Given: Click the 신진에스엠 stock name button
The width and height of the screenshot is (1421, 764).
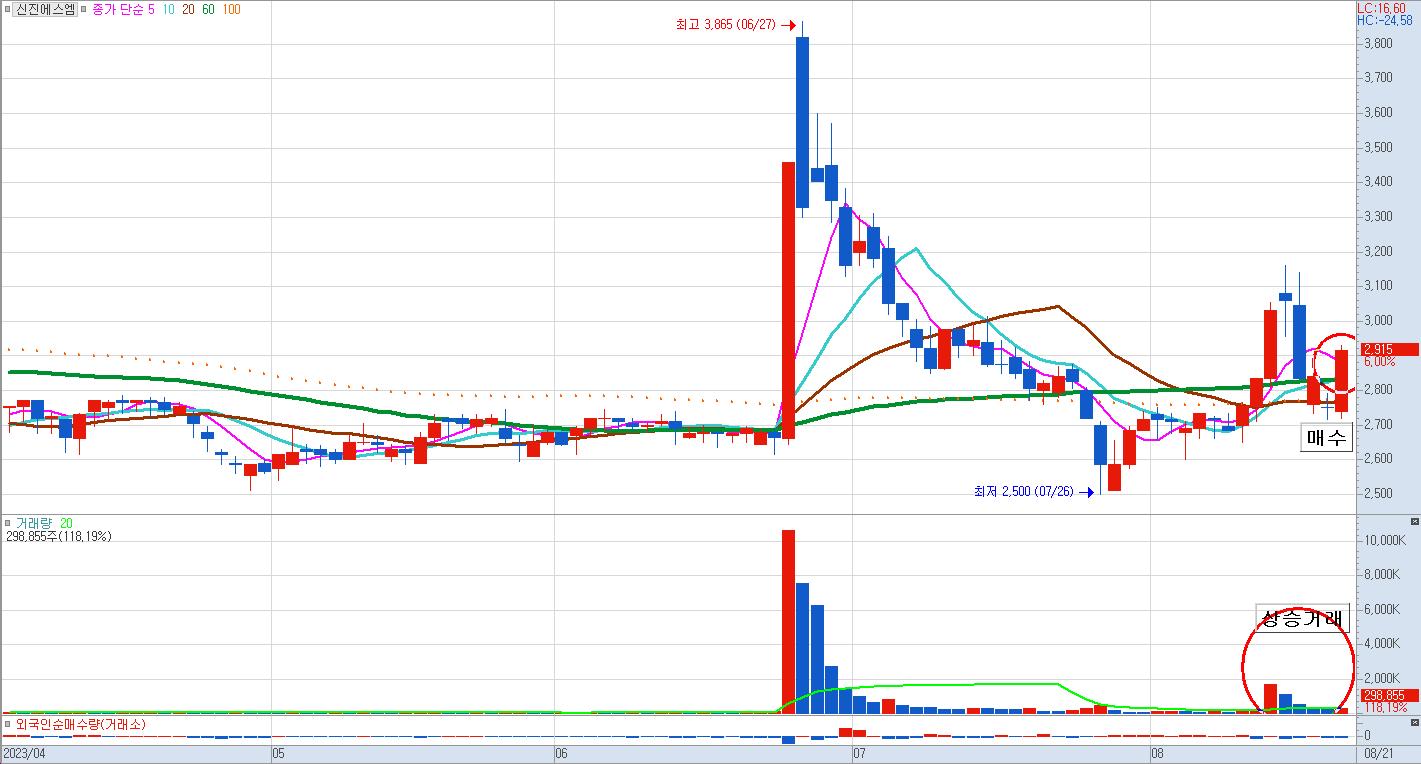Looking at the screenshot, I should pos(45,9).
